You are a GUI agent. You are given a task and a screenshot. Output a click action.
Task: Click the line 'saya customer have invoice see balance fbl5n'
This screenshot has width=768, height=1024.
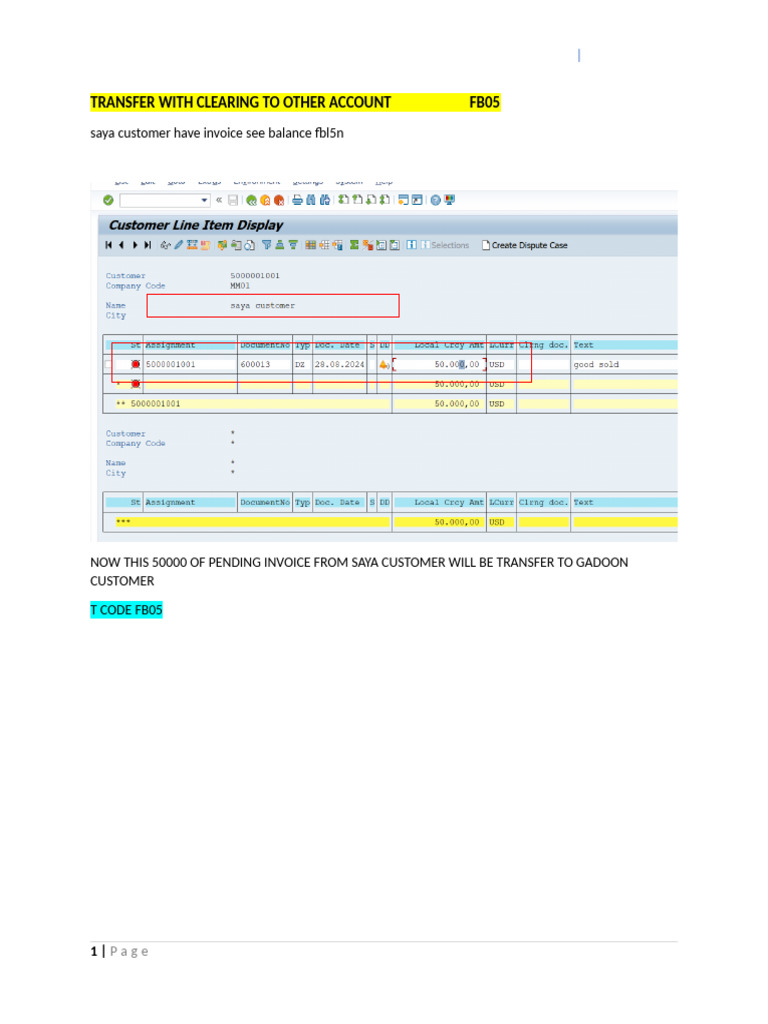[217, 133]
